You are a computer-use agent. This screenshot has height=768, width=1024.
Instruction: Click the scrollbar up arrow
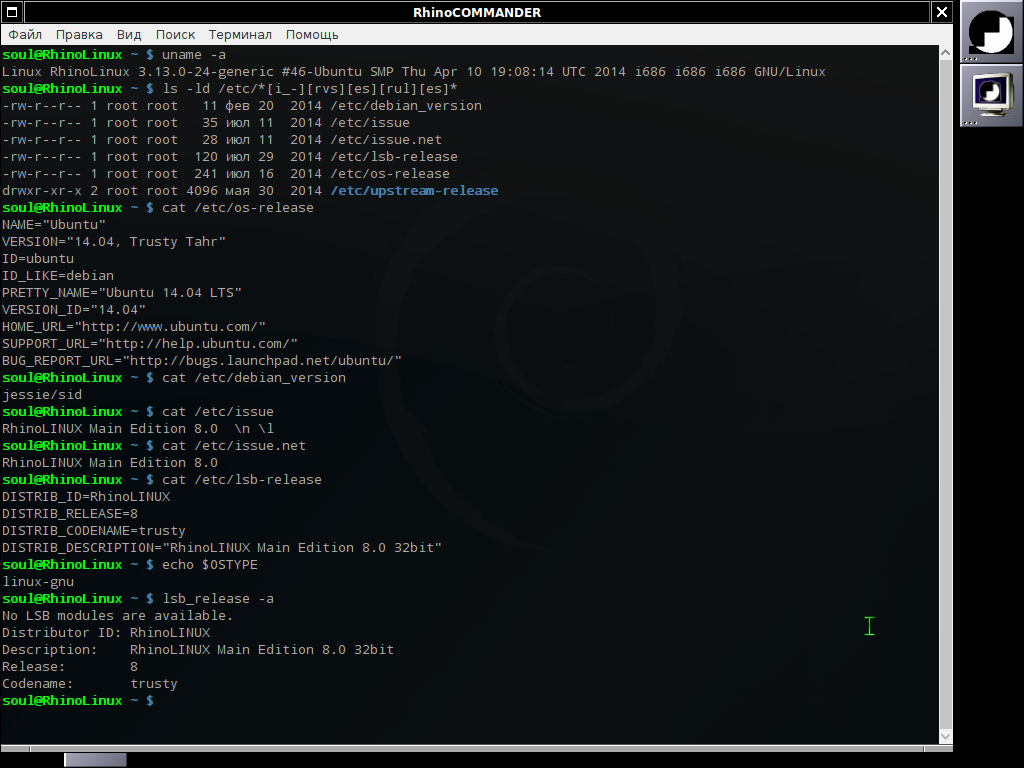(945, 52)
